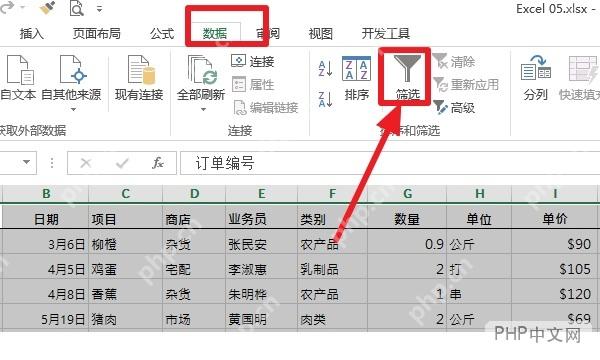Click the formula bar confirm checkmark
Screen dimensions: 600x360
(122, 163)
